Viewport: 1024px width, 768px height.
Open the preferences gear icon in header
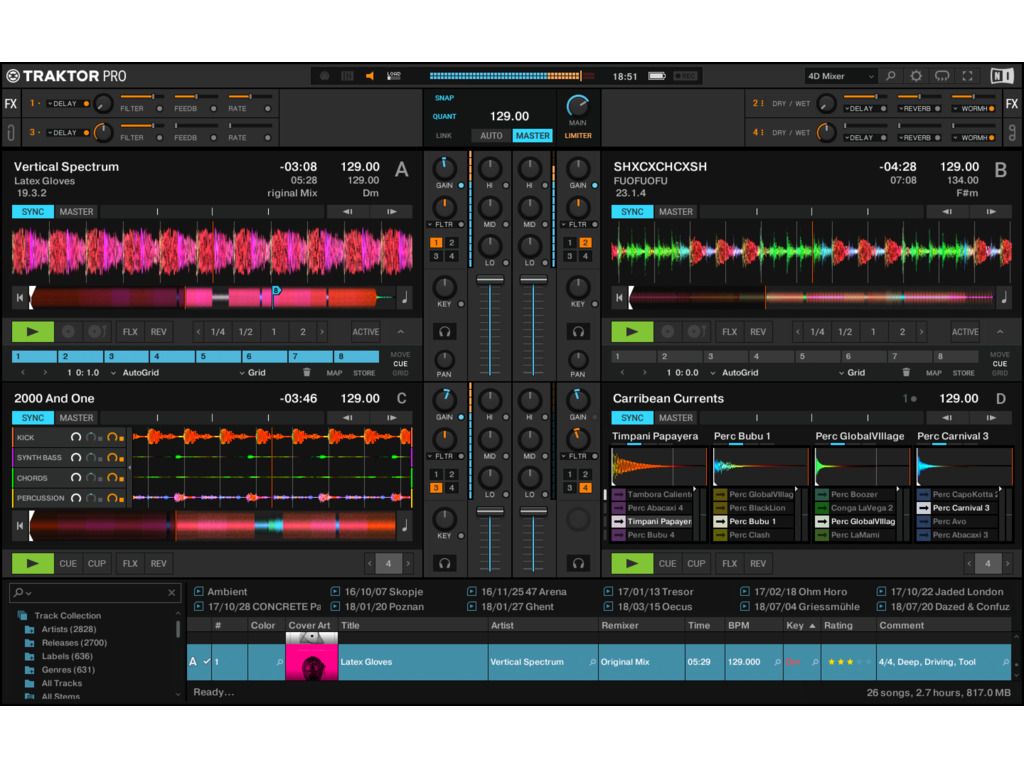click(x=916, y=76)
